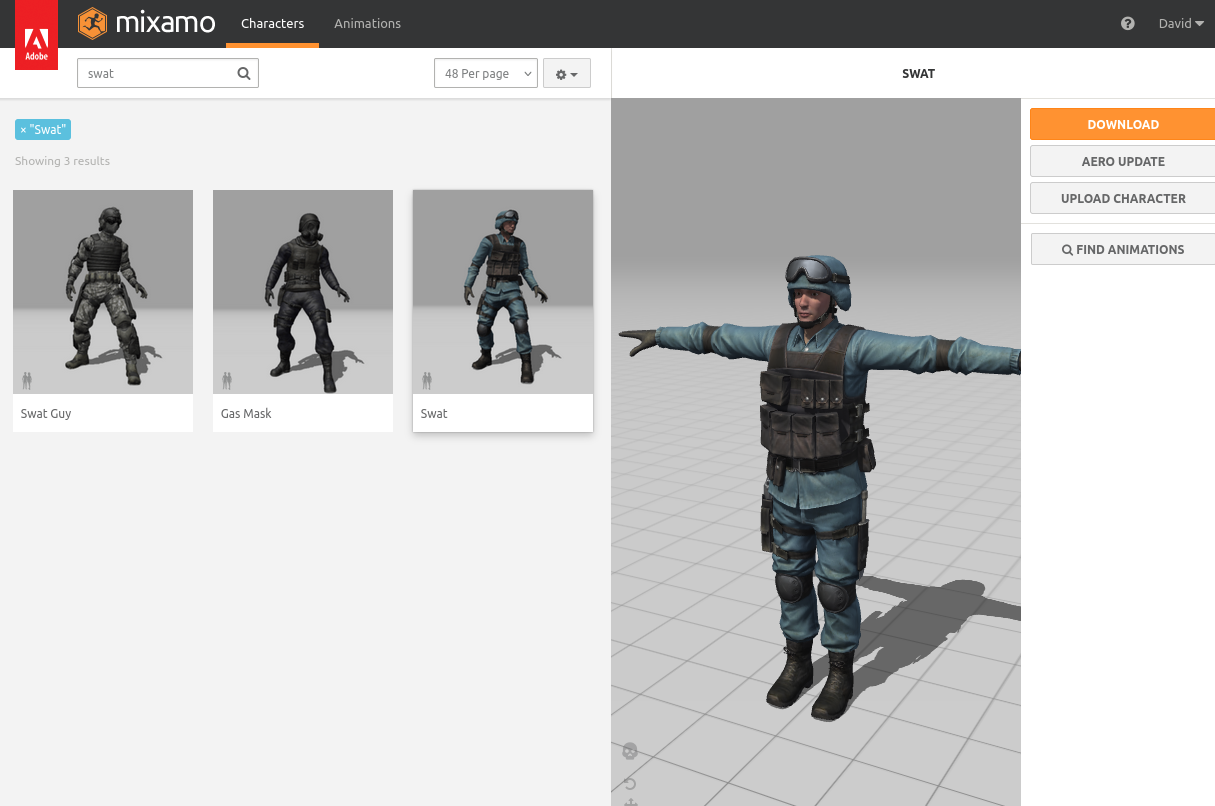Select the Gas Mask character thumbnail

pyautogui.click(x=303, y=292)
